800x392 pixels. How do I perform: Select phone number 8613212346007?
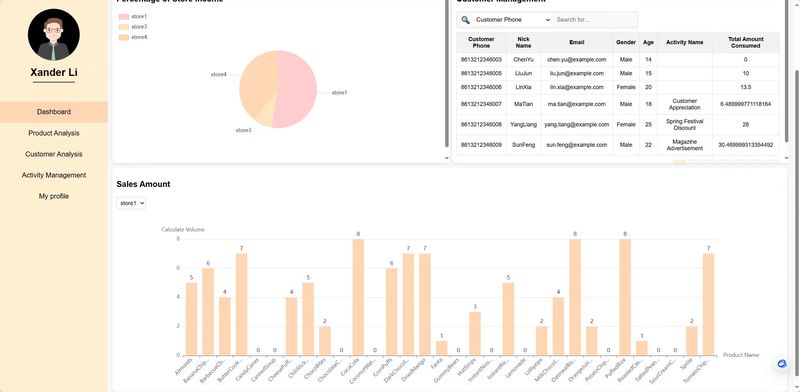pos(481,104)
